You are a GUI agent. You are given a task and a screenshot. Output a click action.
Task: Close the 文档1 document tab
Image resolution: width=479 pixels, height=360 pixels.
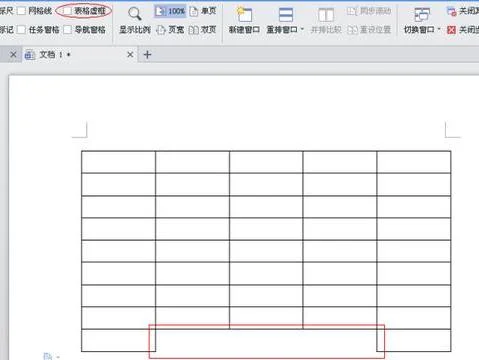(x=130, y=54)
